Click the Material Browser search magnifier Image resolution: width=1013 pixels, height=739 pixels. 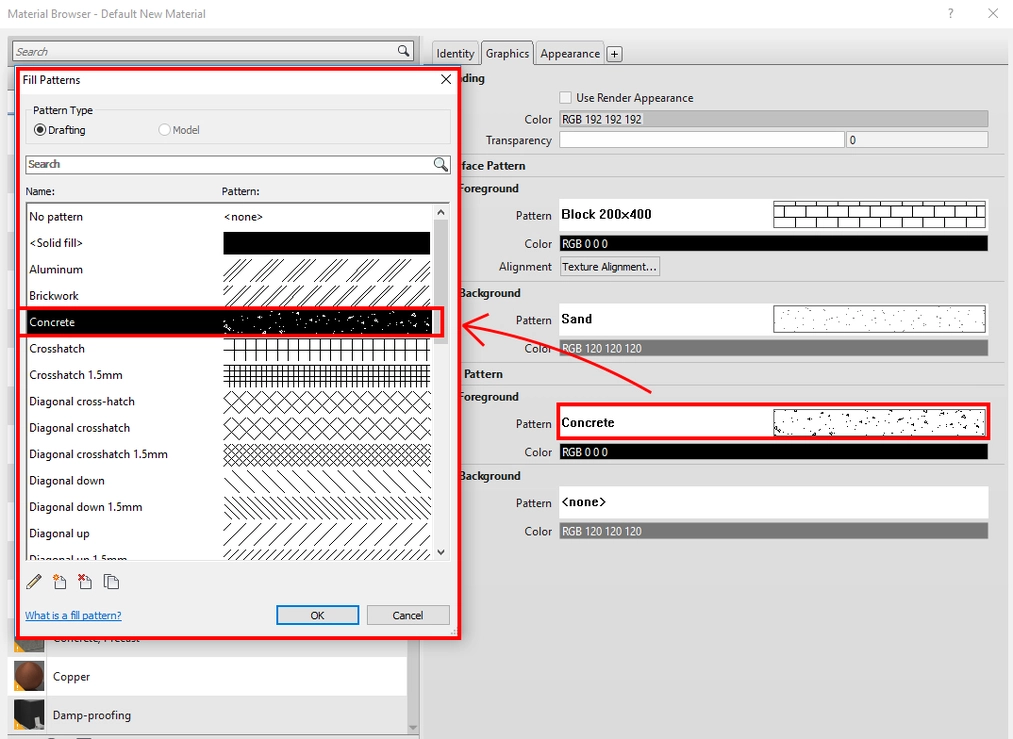click(403, 49)
